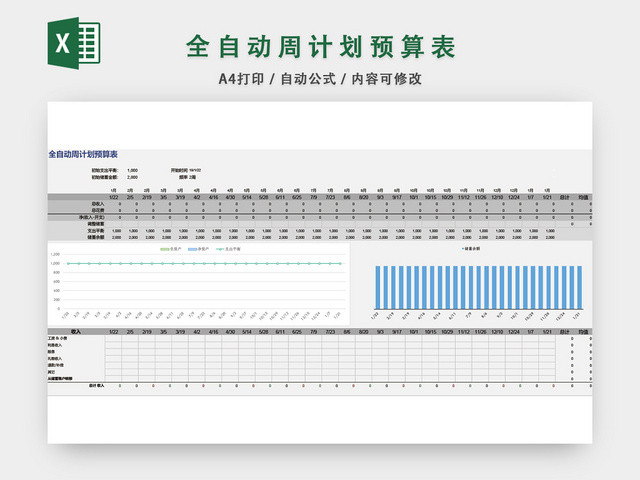Click 8/6 in the 收入 header row
Image resolution: width=640 pixels, height=480 pixels.
[347, 332]
